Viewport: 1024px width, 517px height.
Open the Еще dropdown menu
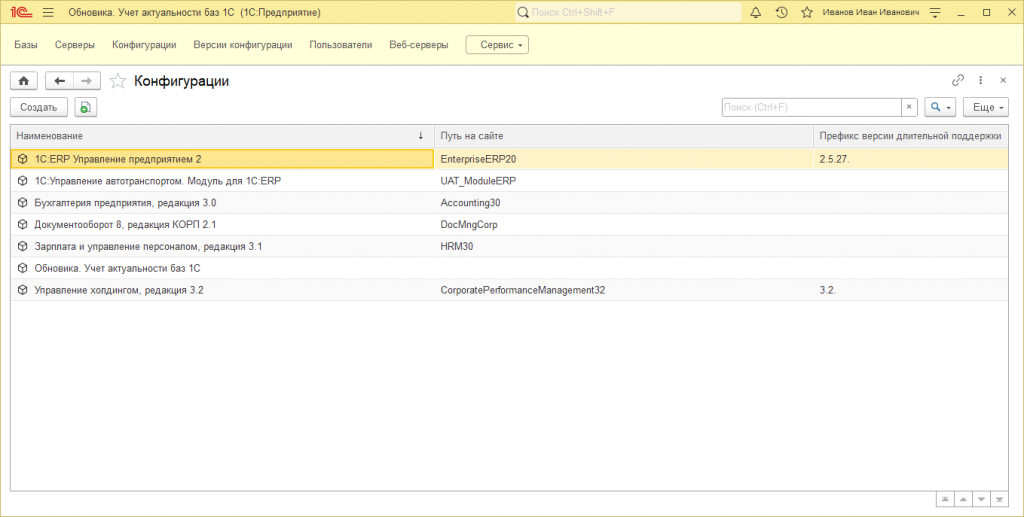tap(986, 107)
